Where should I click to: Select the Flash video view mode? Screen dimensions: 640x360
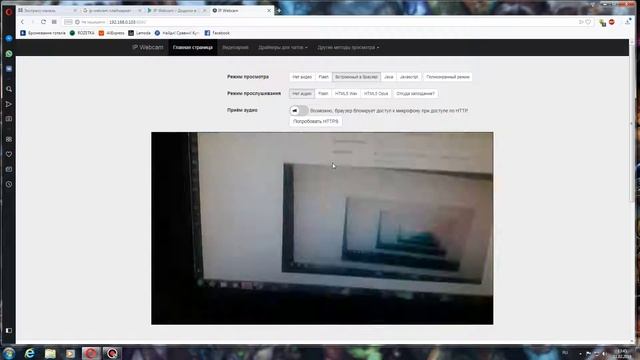click(323, 77)
